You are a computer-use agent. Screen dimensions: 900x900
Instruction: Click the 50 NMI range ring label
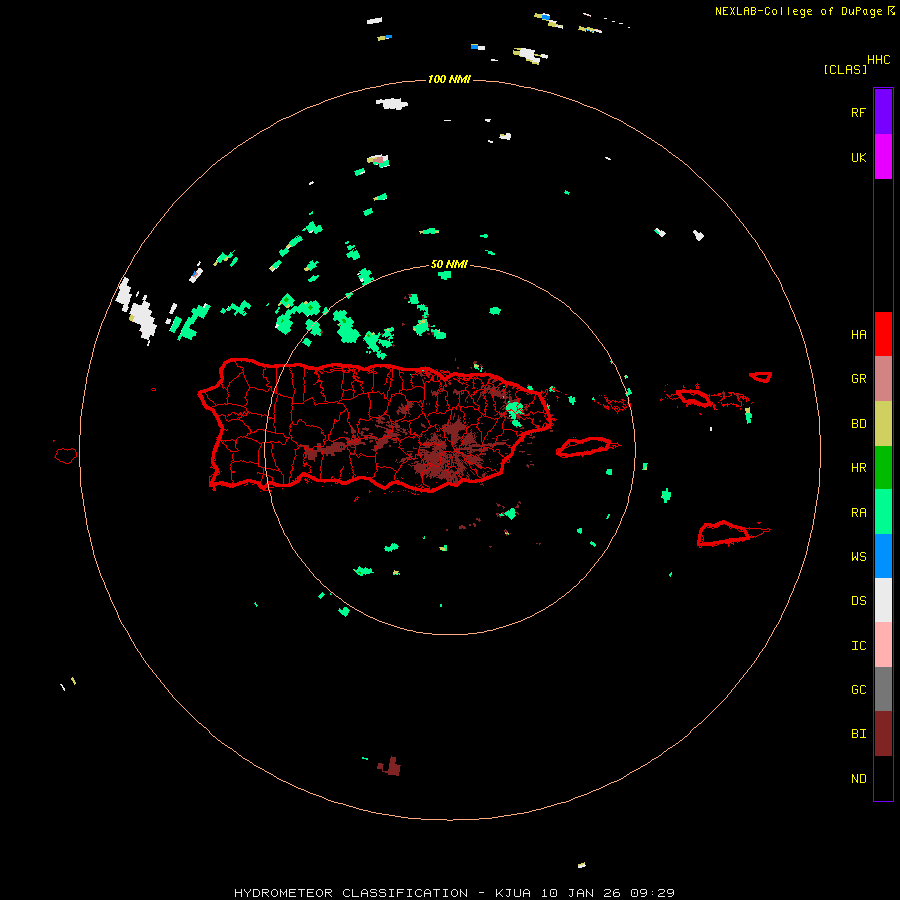point(449,264)
